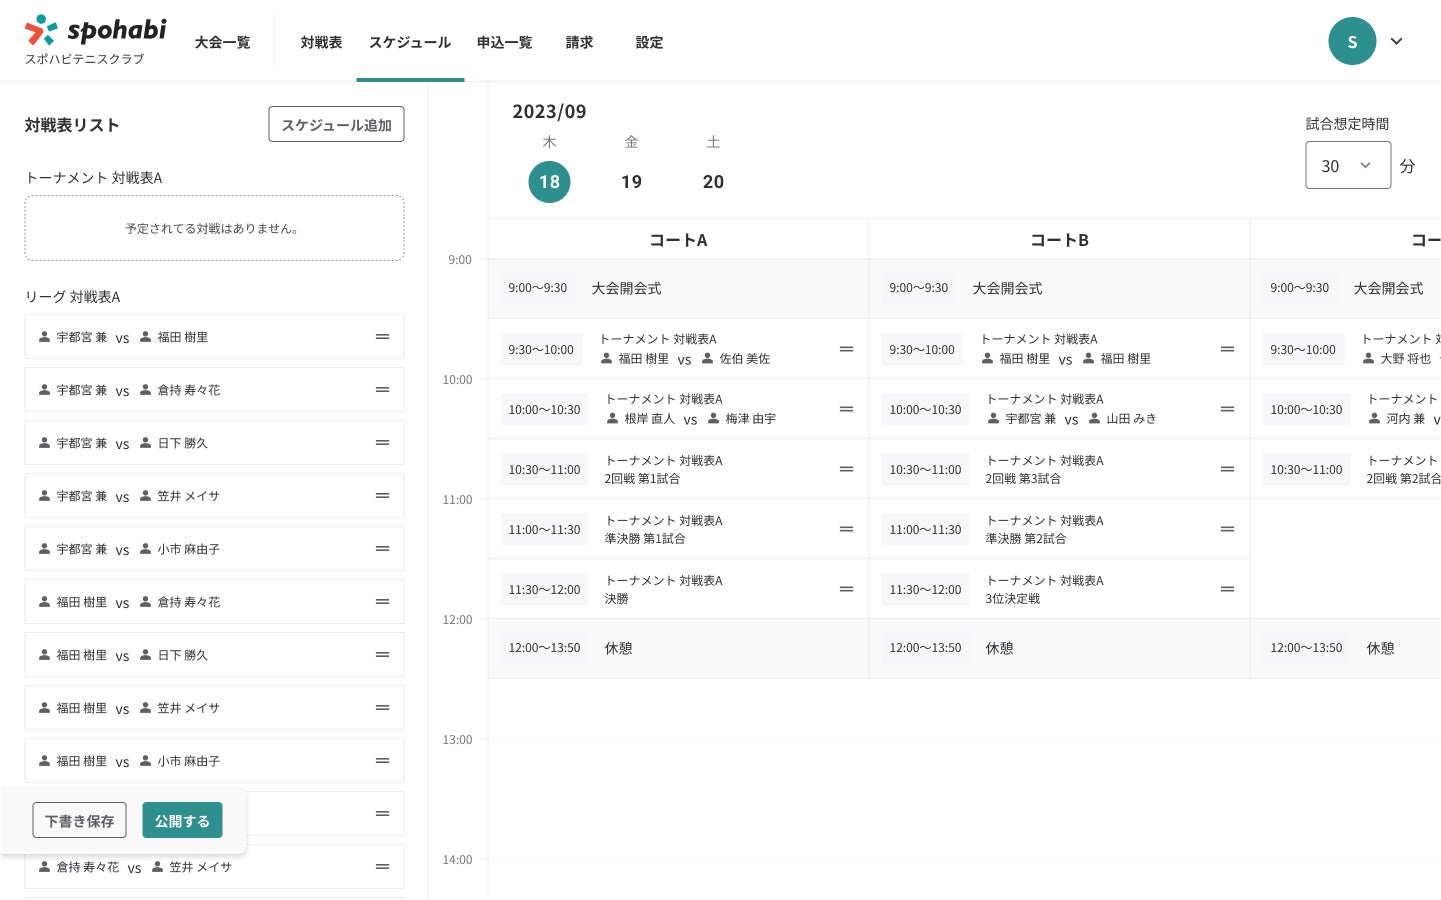Click the green S user avatar
Image resolution: width=1441 pixels, height=900 pixels.
(1352, 41)
